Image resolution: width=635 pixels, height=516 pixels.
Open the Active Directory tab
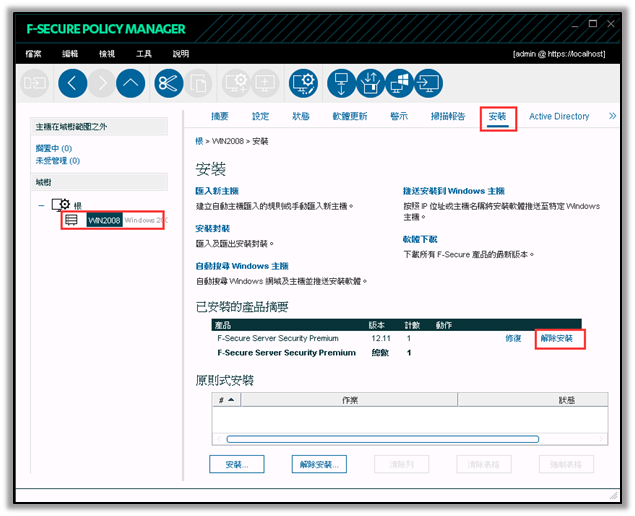point(559,116)
